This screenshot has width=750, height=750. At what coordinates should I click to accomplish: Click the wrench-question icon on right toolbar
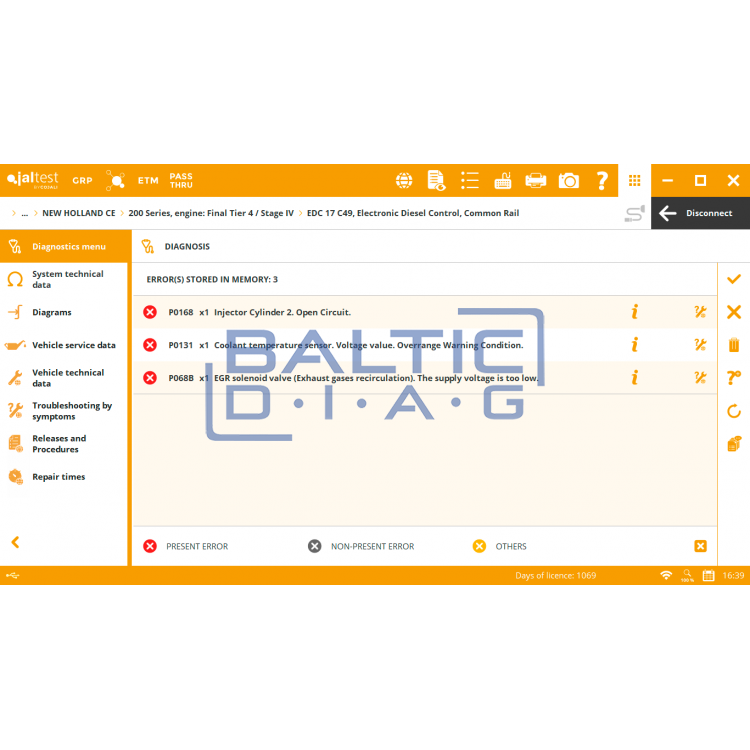734,378
